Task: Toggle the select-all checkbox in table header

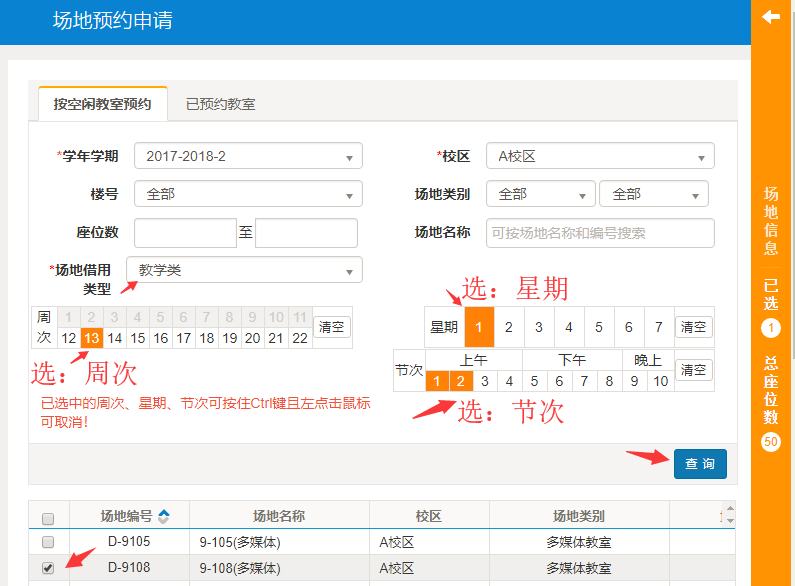Action: tap(48, 518)
